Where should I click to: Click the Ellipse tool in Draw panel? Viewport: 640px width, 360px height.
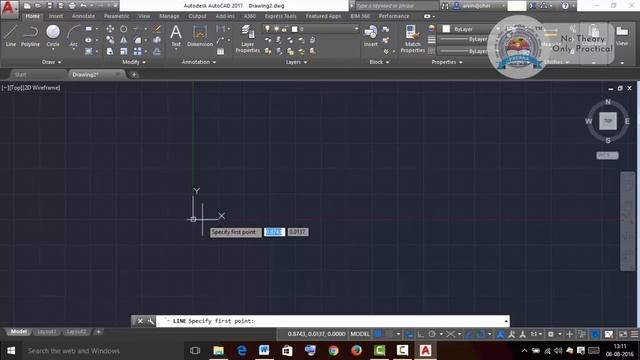coord(89,40)
